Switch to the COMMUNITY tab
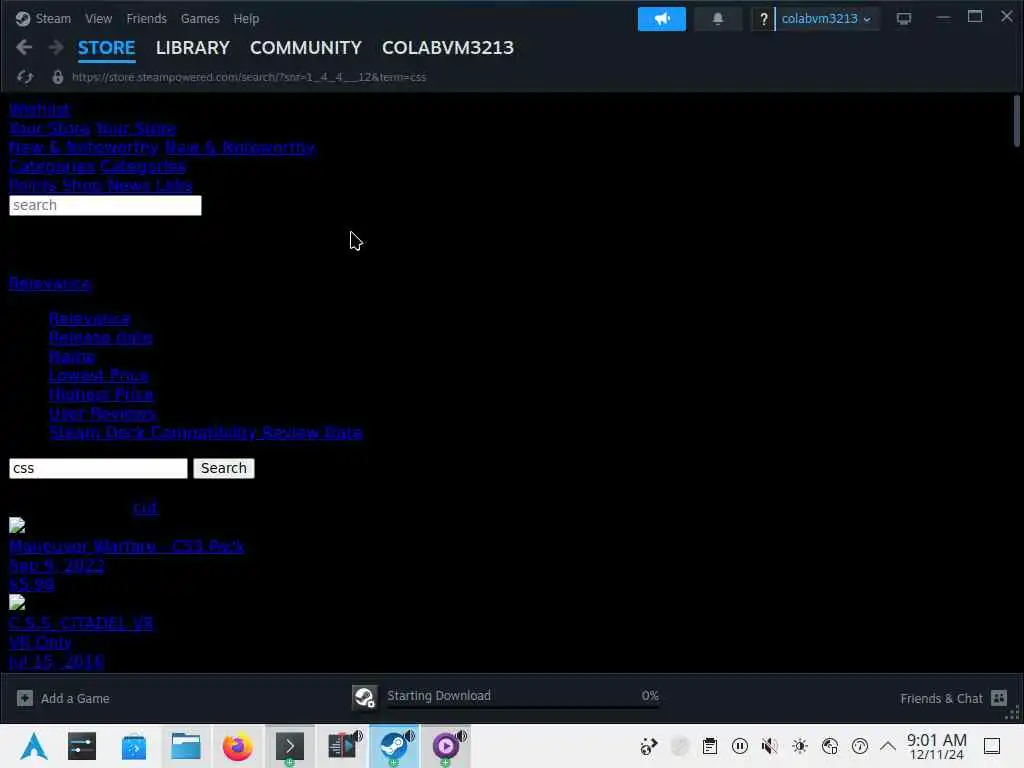The width and height of the screenshot is (1024, 768). coord(306,48)
